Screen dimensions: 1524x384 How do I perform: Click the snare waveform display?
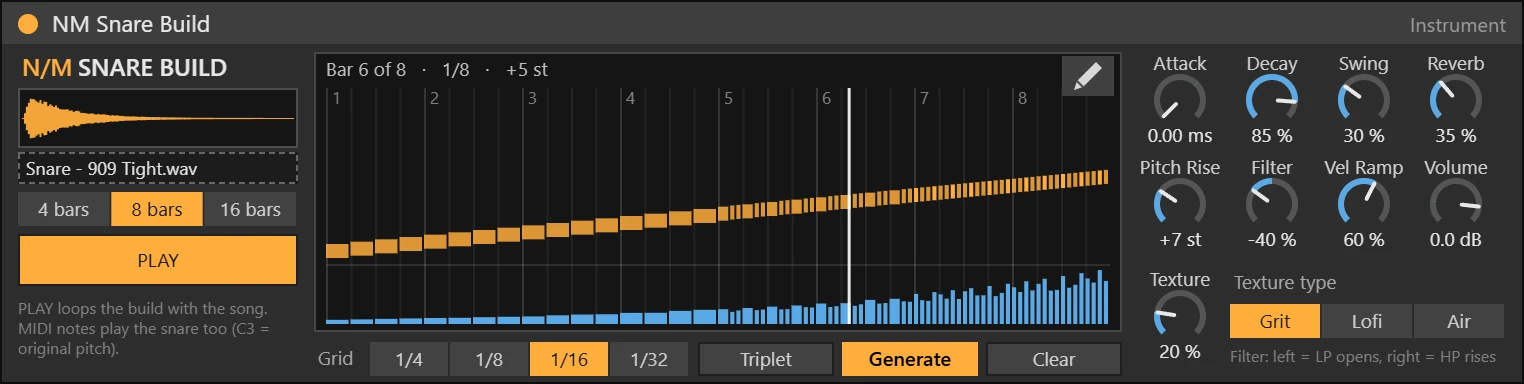[x=158, y=118]
